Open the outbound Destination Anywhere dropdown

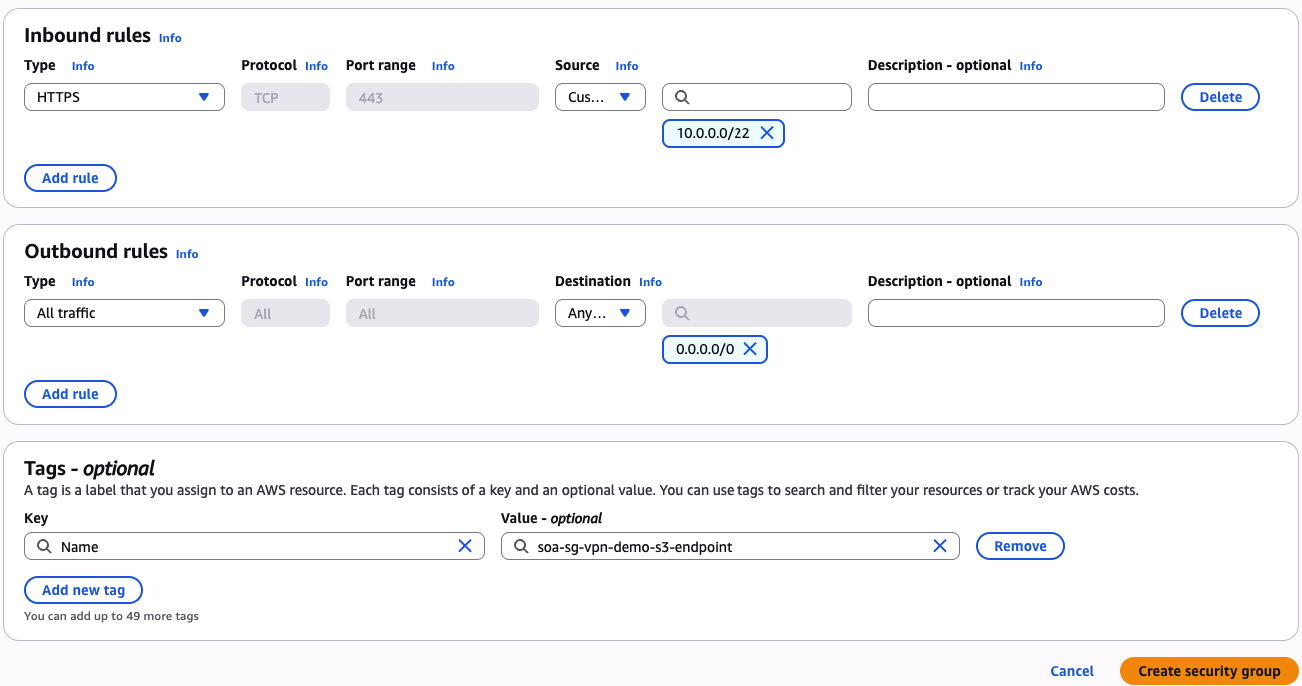click(x=600, y=313)
